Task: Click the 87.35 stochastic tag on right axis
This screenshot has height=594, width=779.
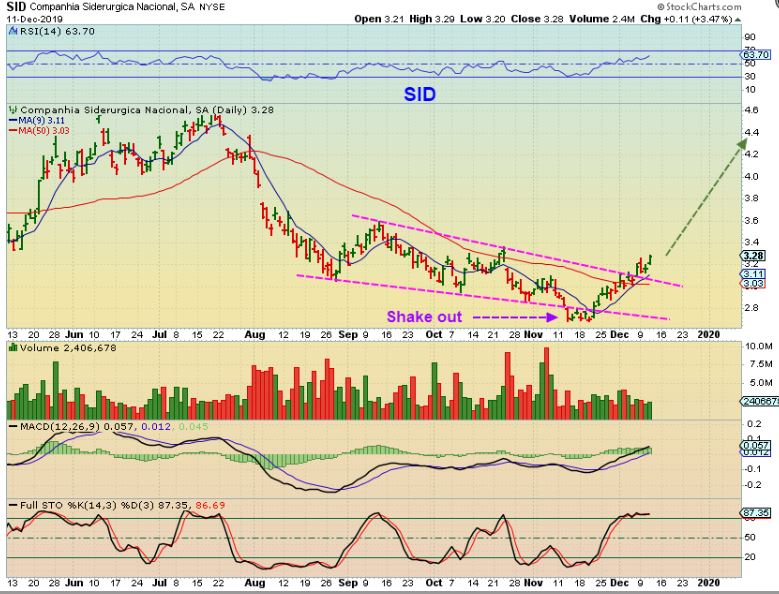Action: pos(755,513)
